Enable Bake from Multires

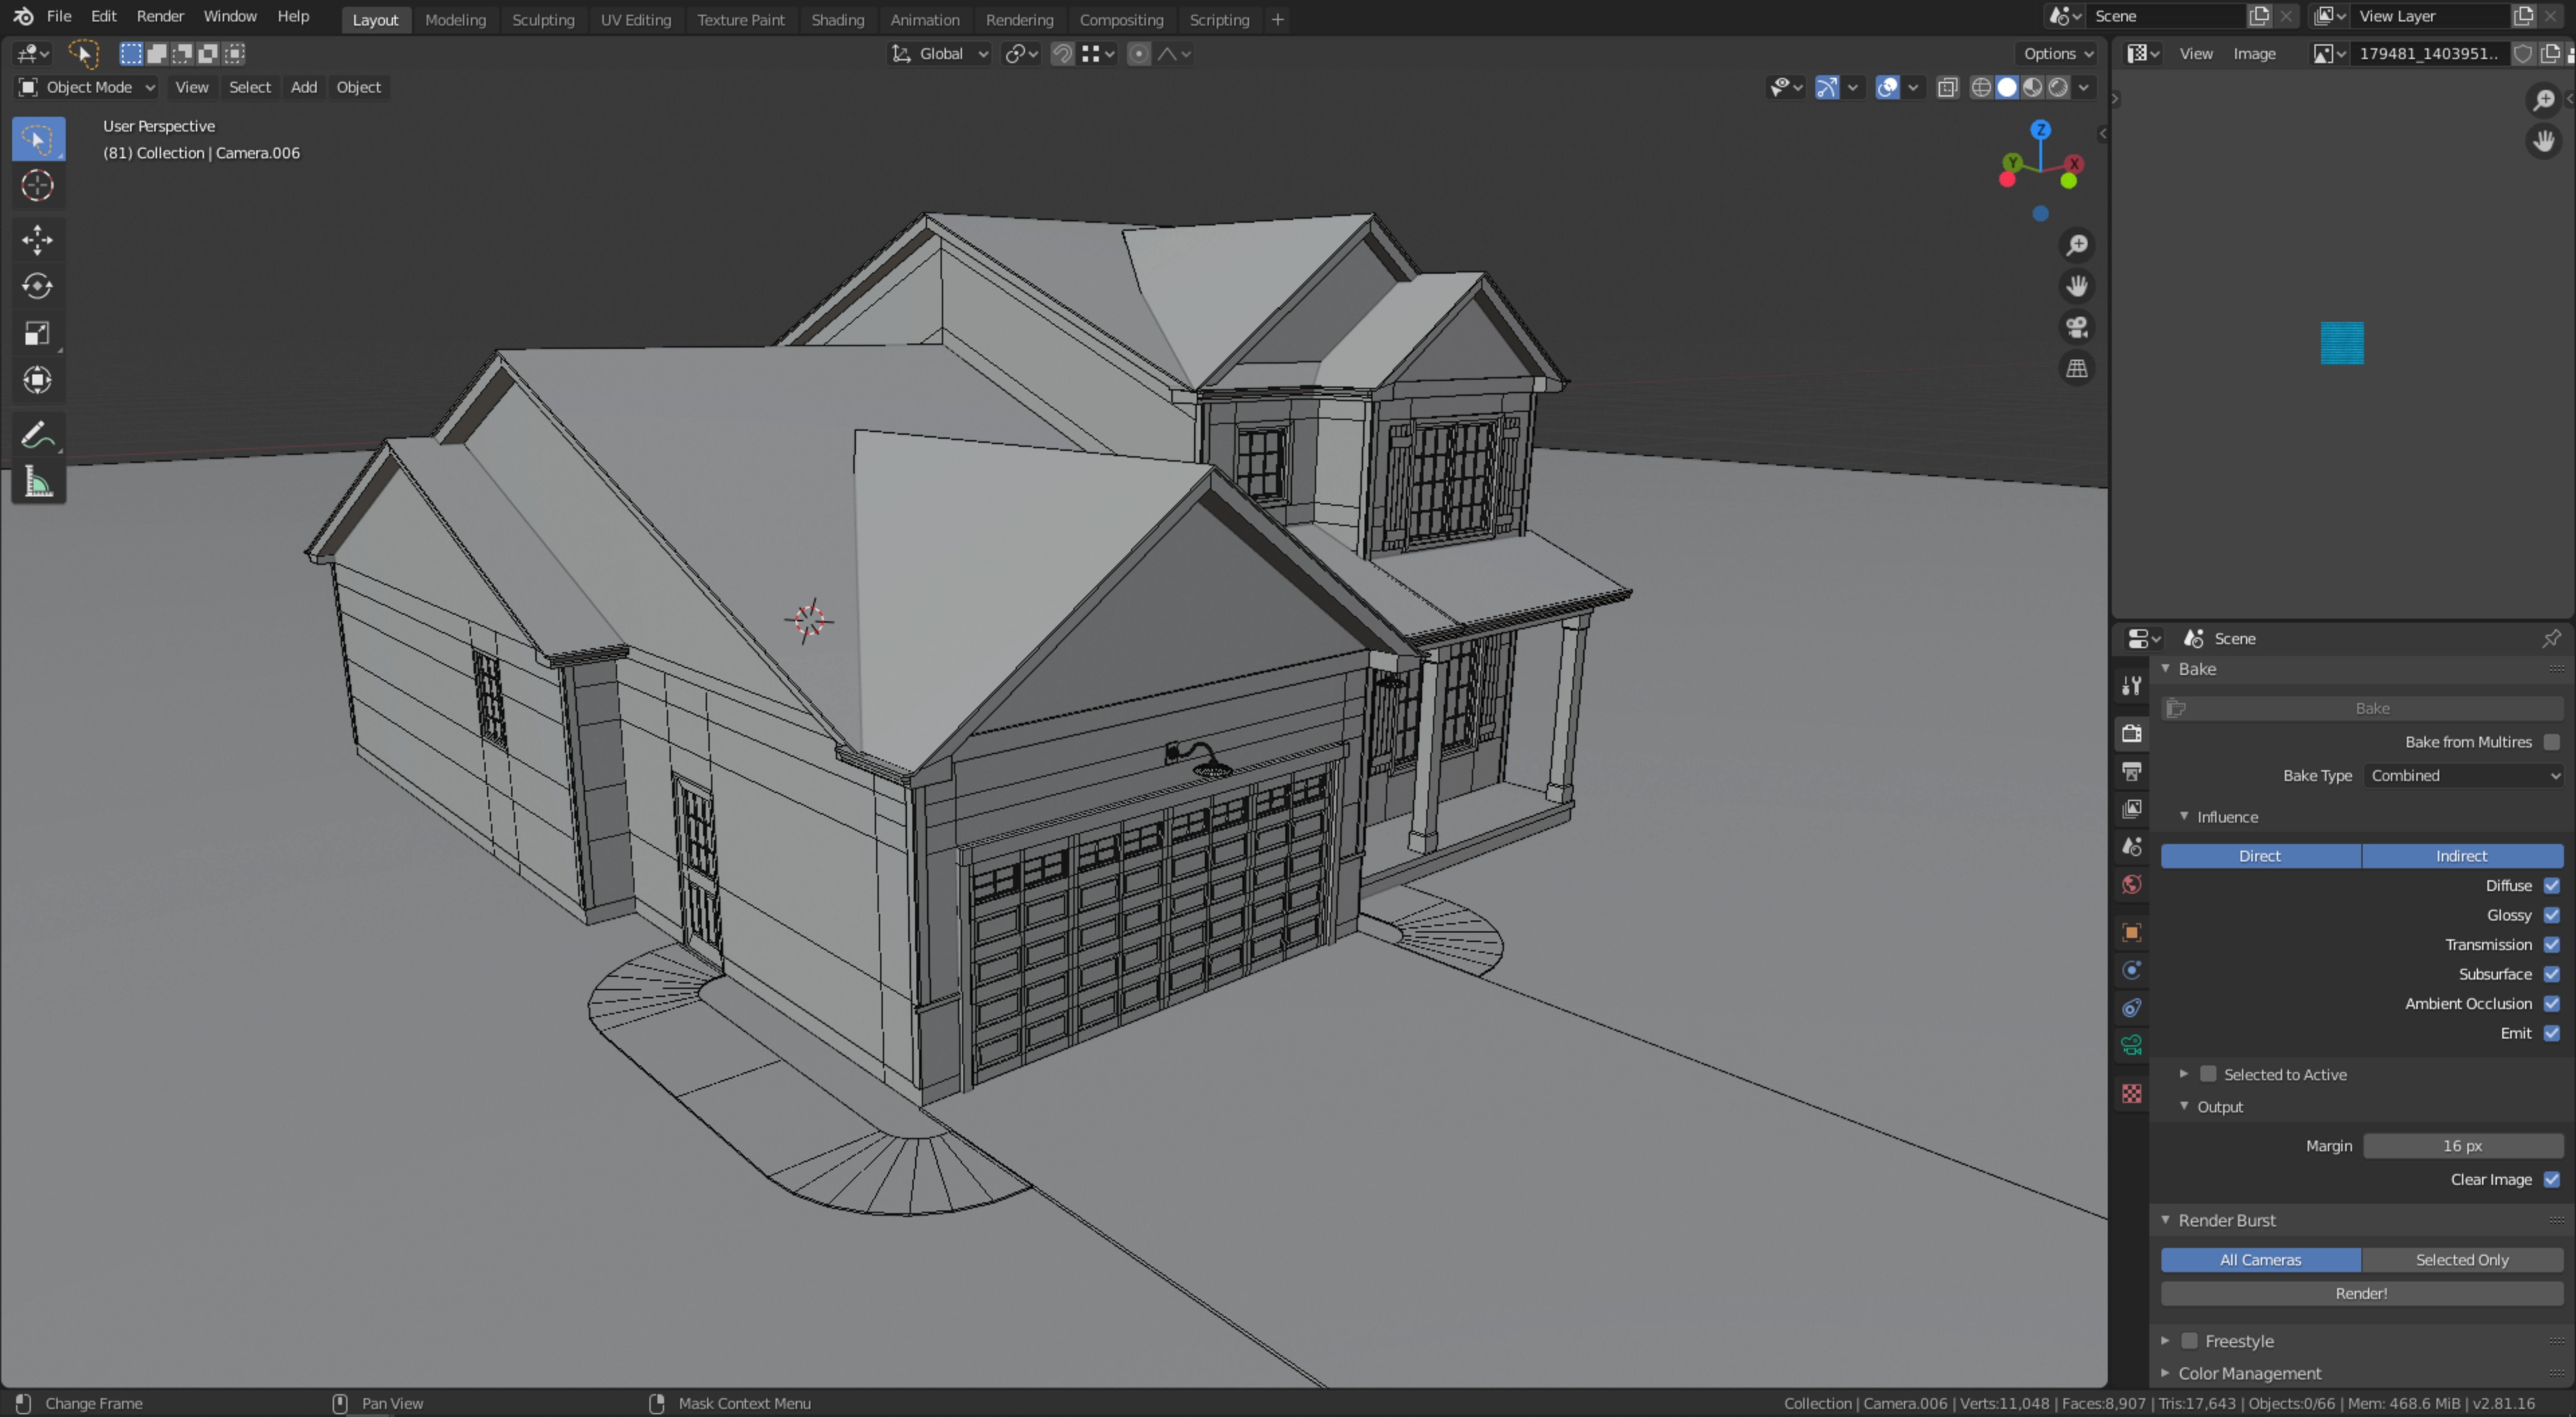(x=2552, y=742)
